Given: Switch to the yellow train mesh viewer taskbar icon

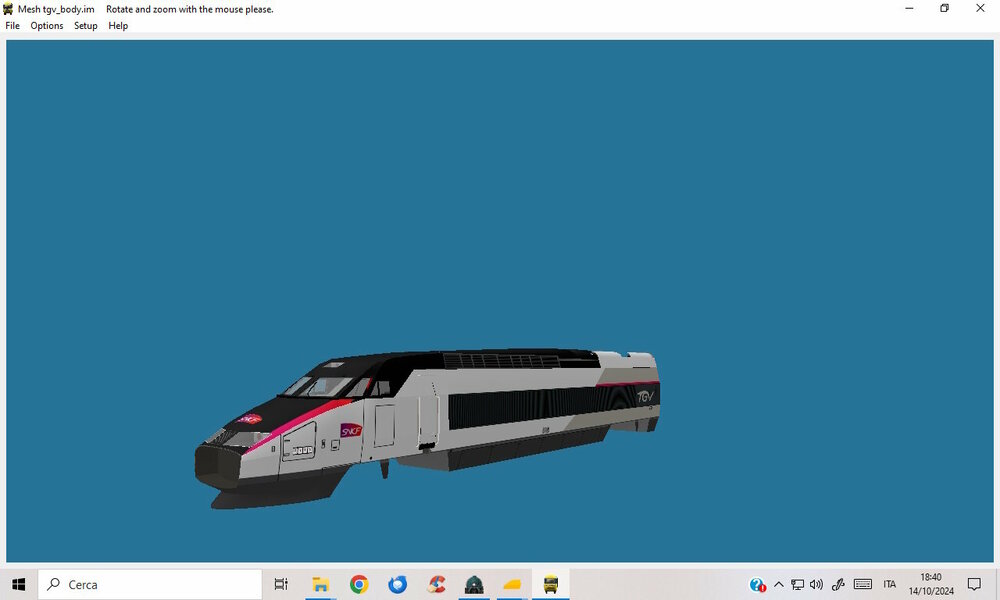Looking at the screenshot, I should tap(550, 584).
